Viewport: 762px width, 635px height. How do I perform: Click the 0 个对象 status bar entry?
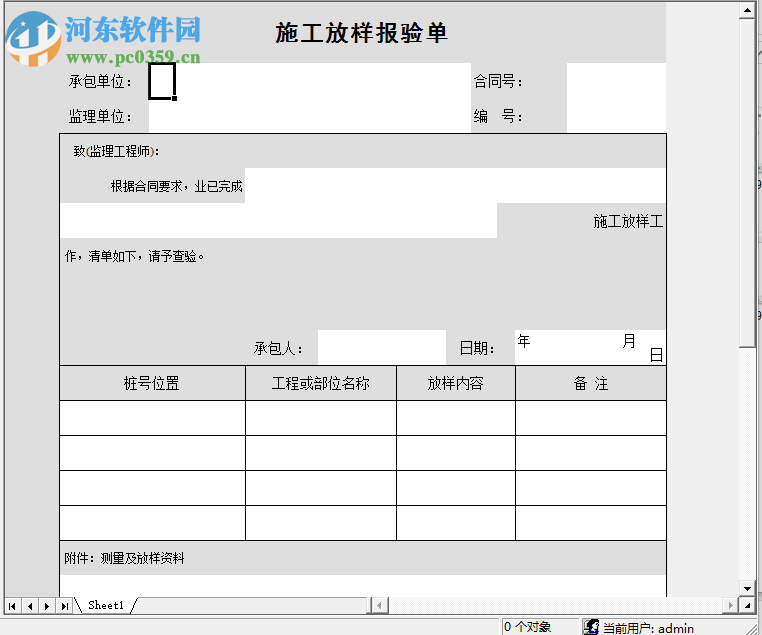coord(527,627)
